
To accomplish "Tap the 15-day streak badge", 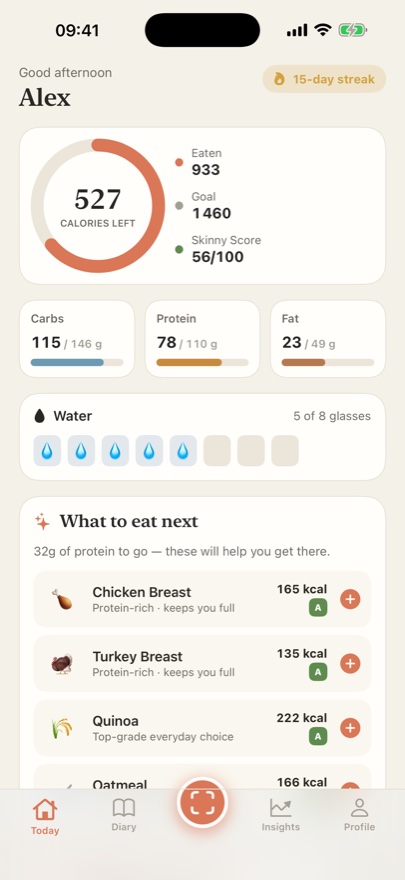I will click(324, 79).
